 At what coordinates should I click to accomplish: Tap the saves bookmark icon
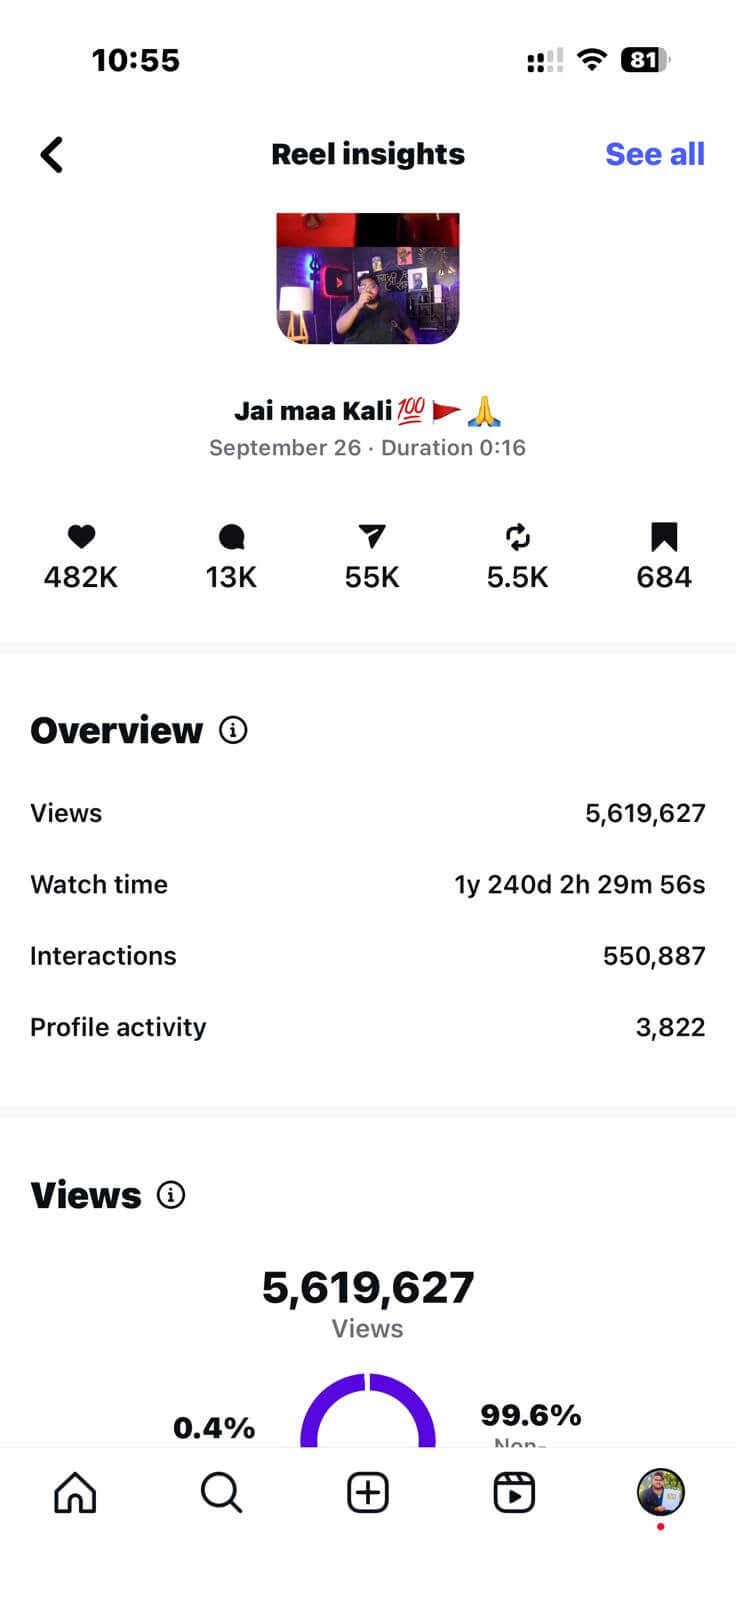[664, 537]
